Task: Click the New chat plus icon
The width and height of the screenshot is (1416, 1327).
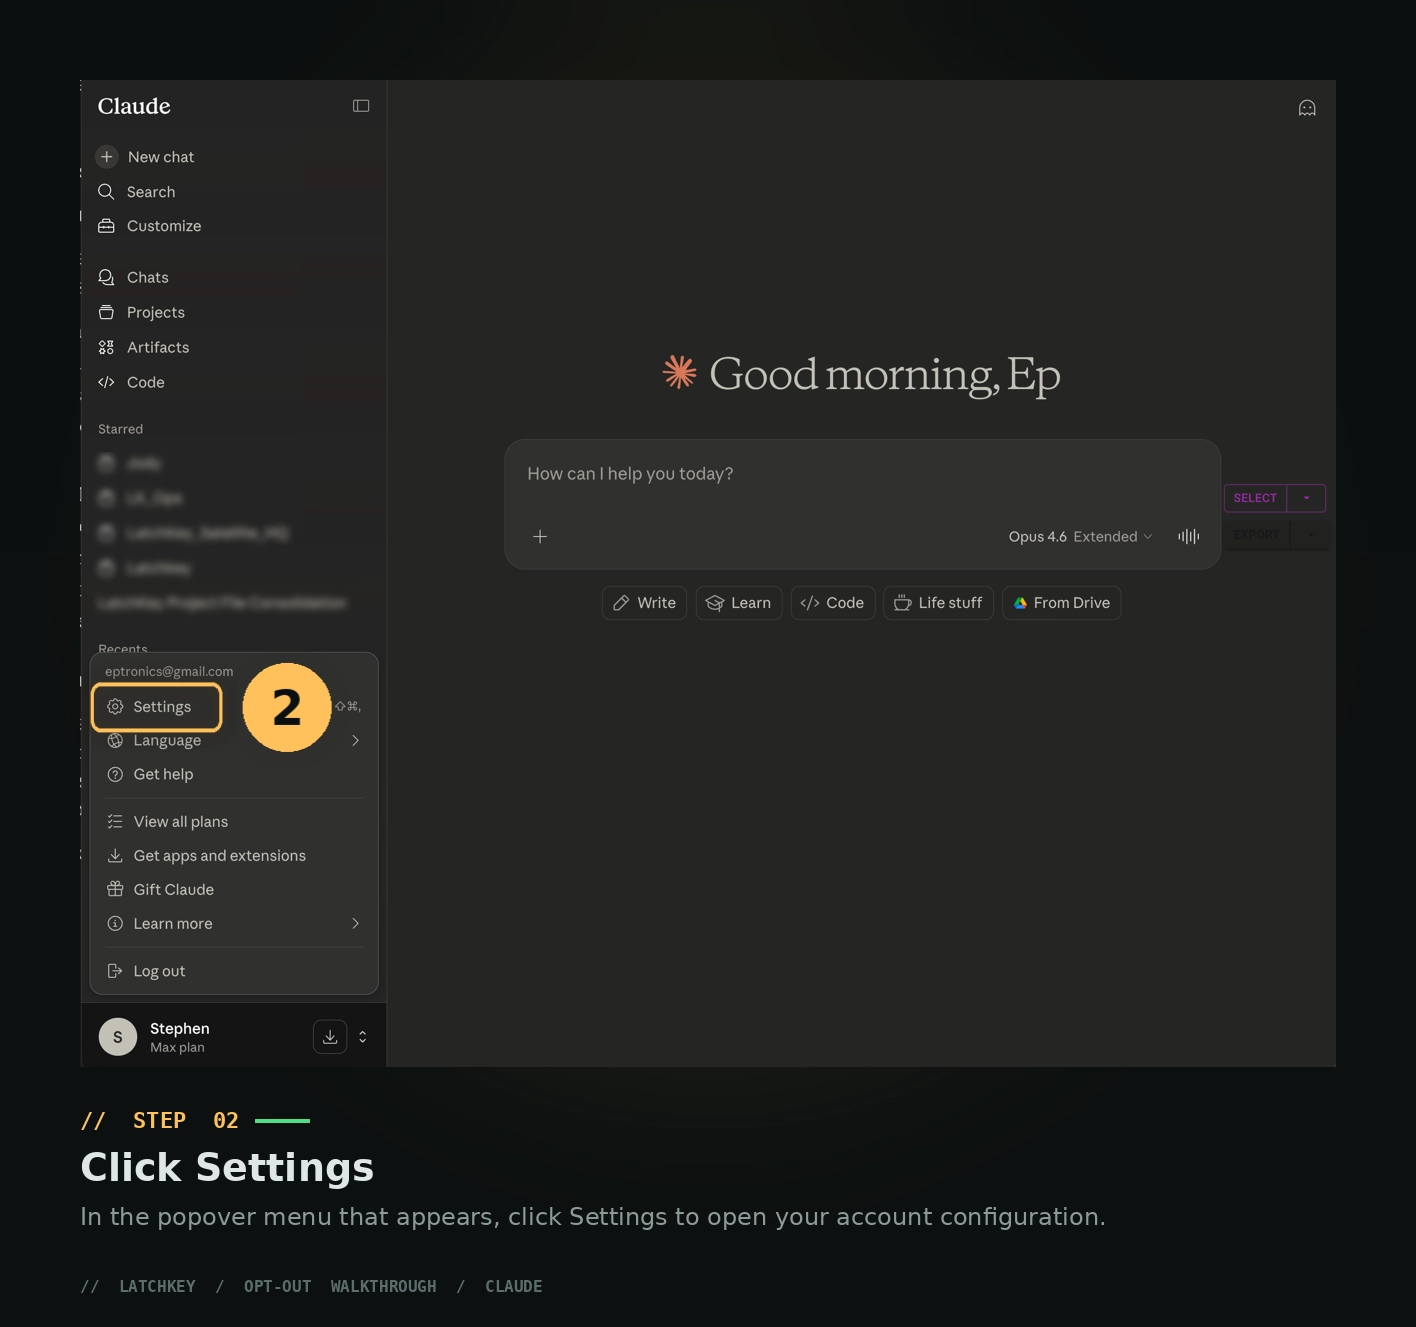Action: [x=107, y=157]
